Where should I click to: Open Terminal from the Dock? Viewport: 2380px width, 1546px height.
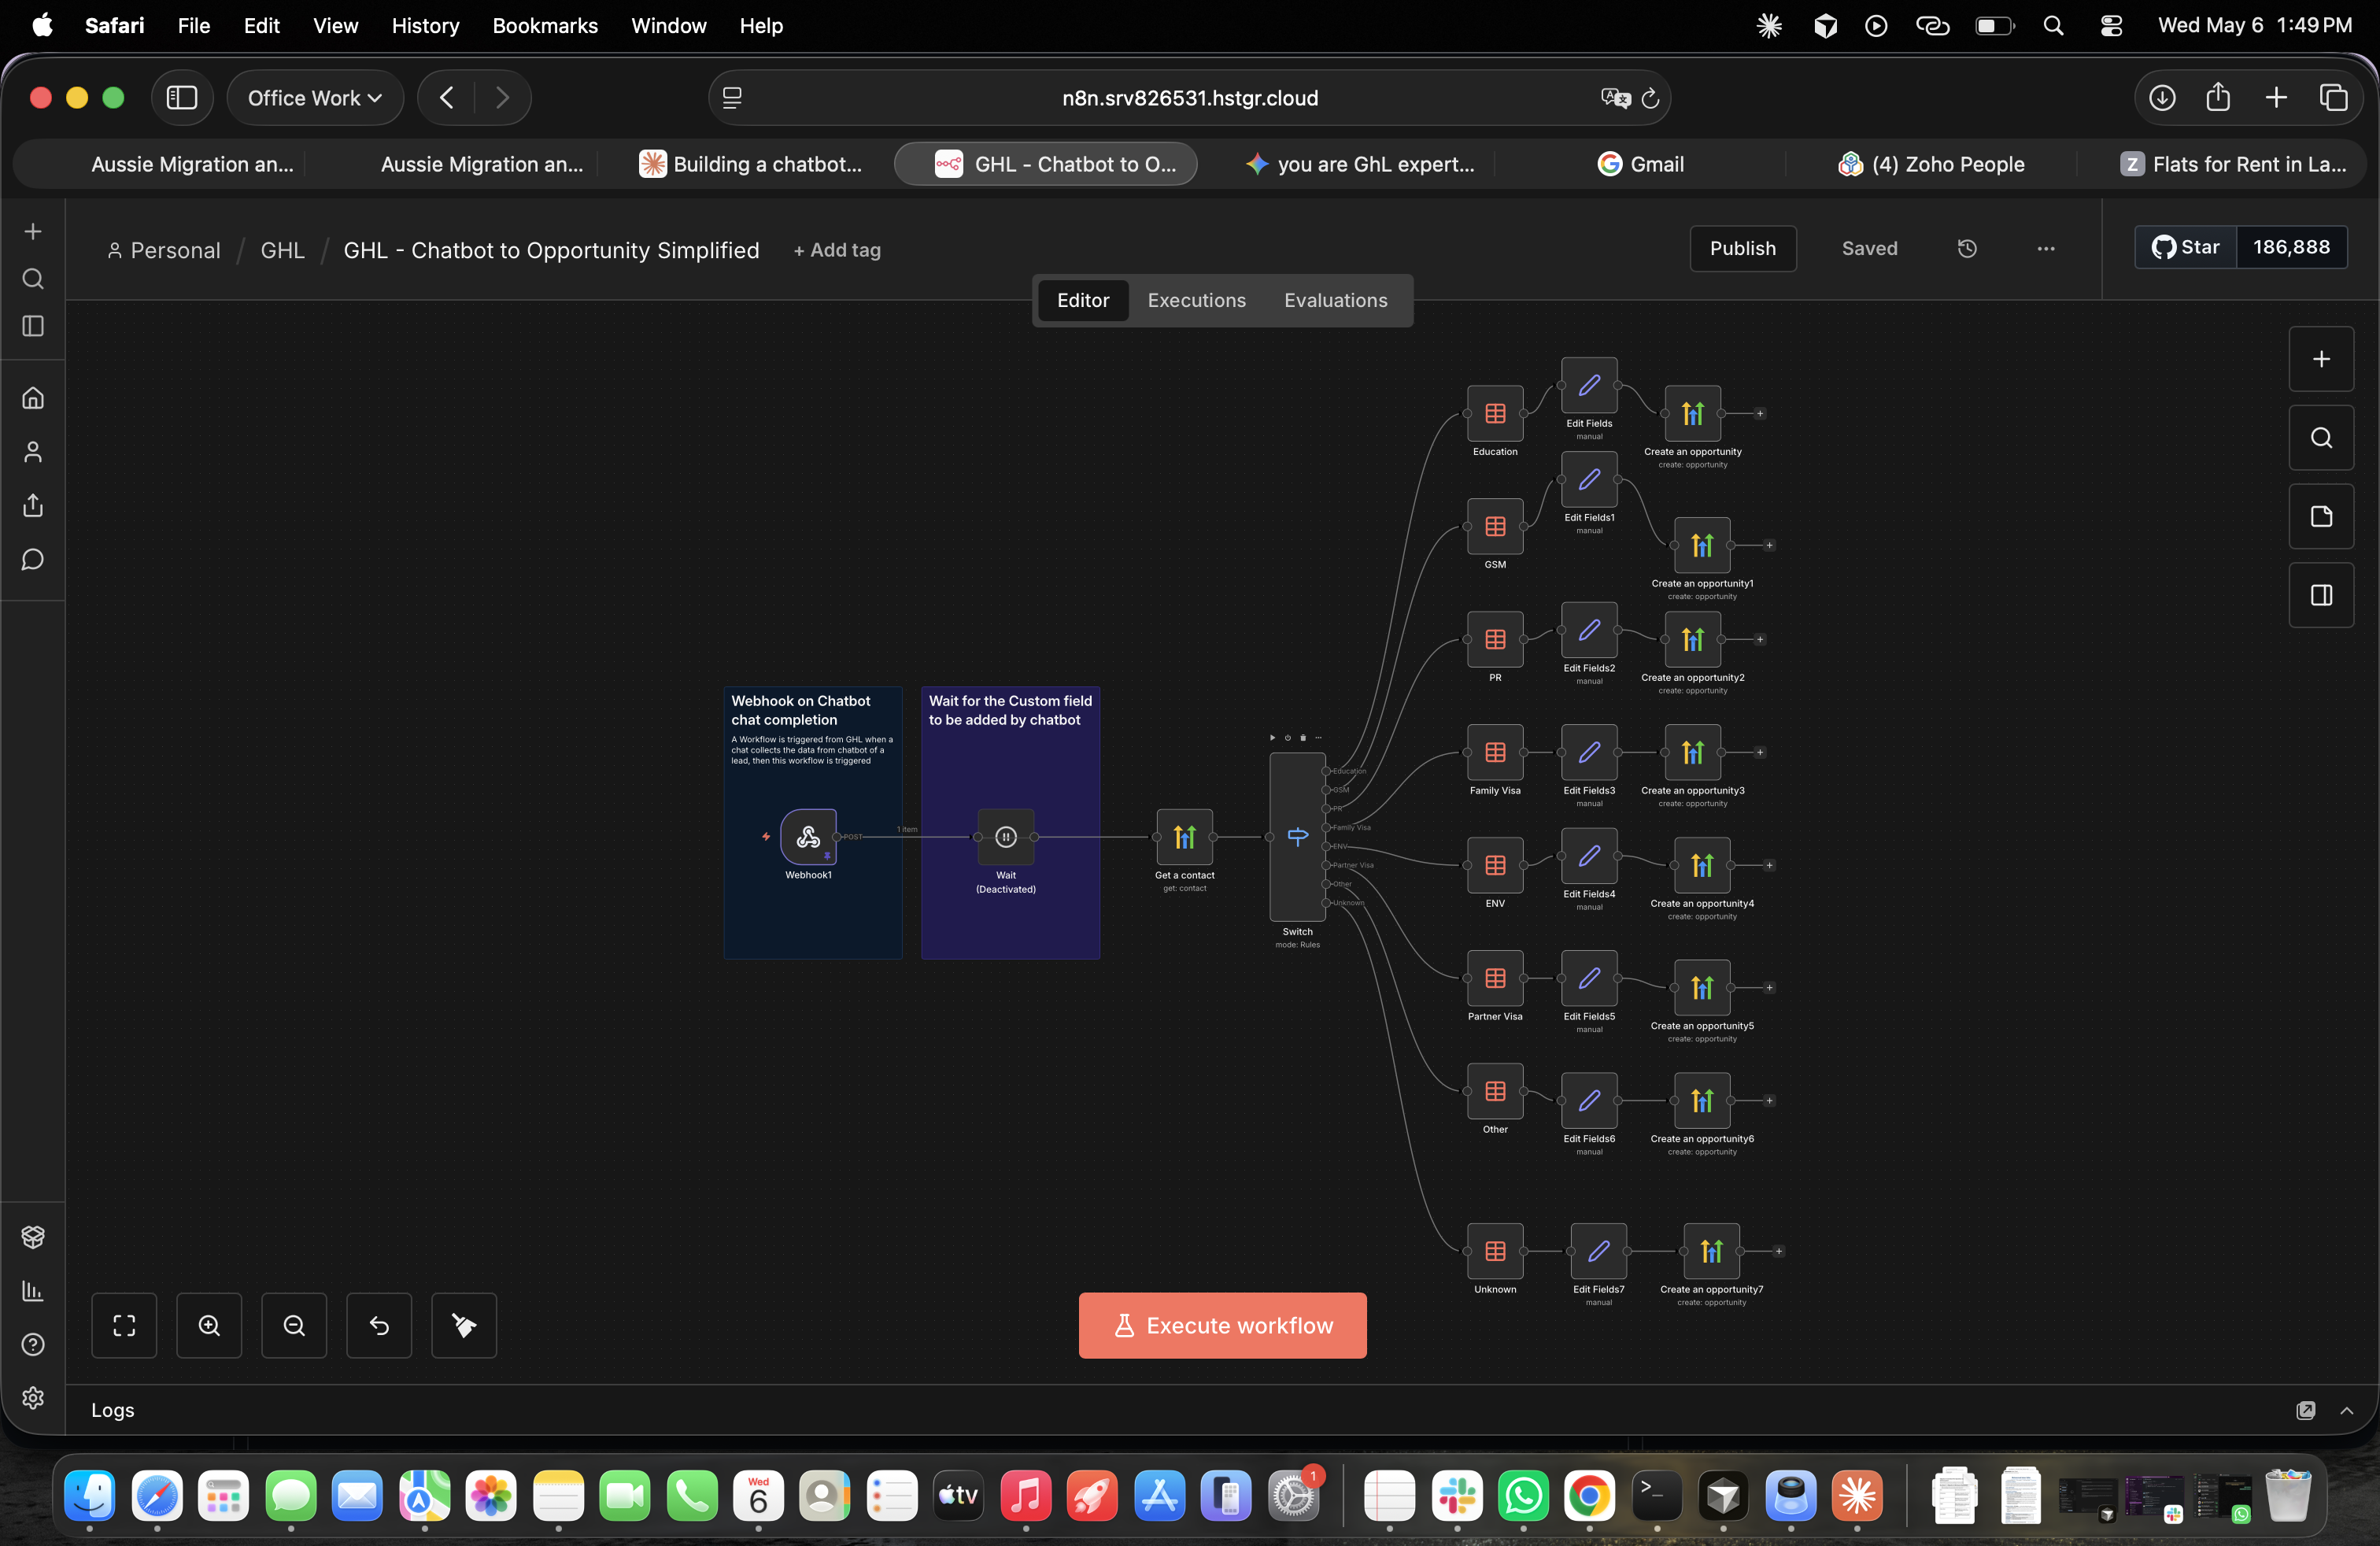pyautogui.click(x=1656, y=1496)
